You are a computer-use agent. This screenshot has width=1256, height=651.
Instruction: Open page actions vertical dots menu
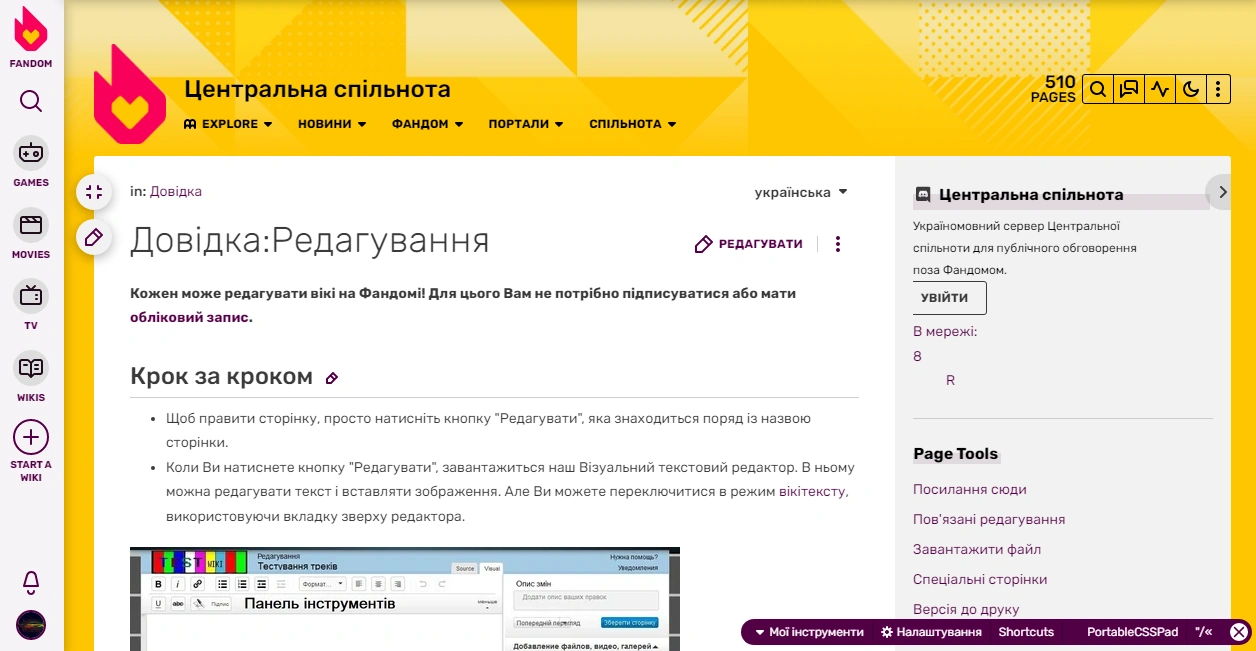point(838,244)
